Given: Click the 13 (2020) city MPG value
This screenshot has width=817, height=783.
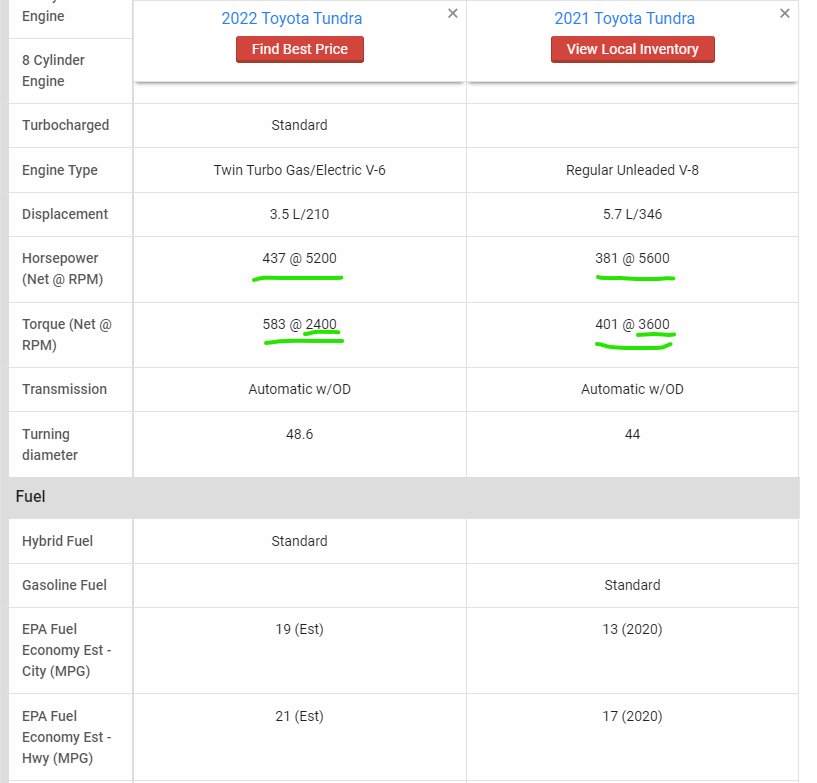Looking at the screenshot, I should [x=633, y=629].
